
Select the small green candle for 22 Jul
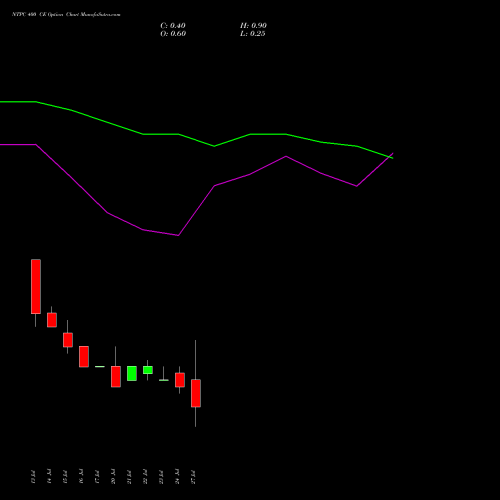tap(148, 370)
